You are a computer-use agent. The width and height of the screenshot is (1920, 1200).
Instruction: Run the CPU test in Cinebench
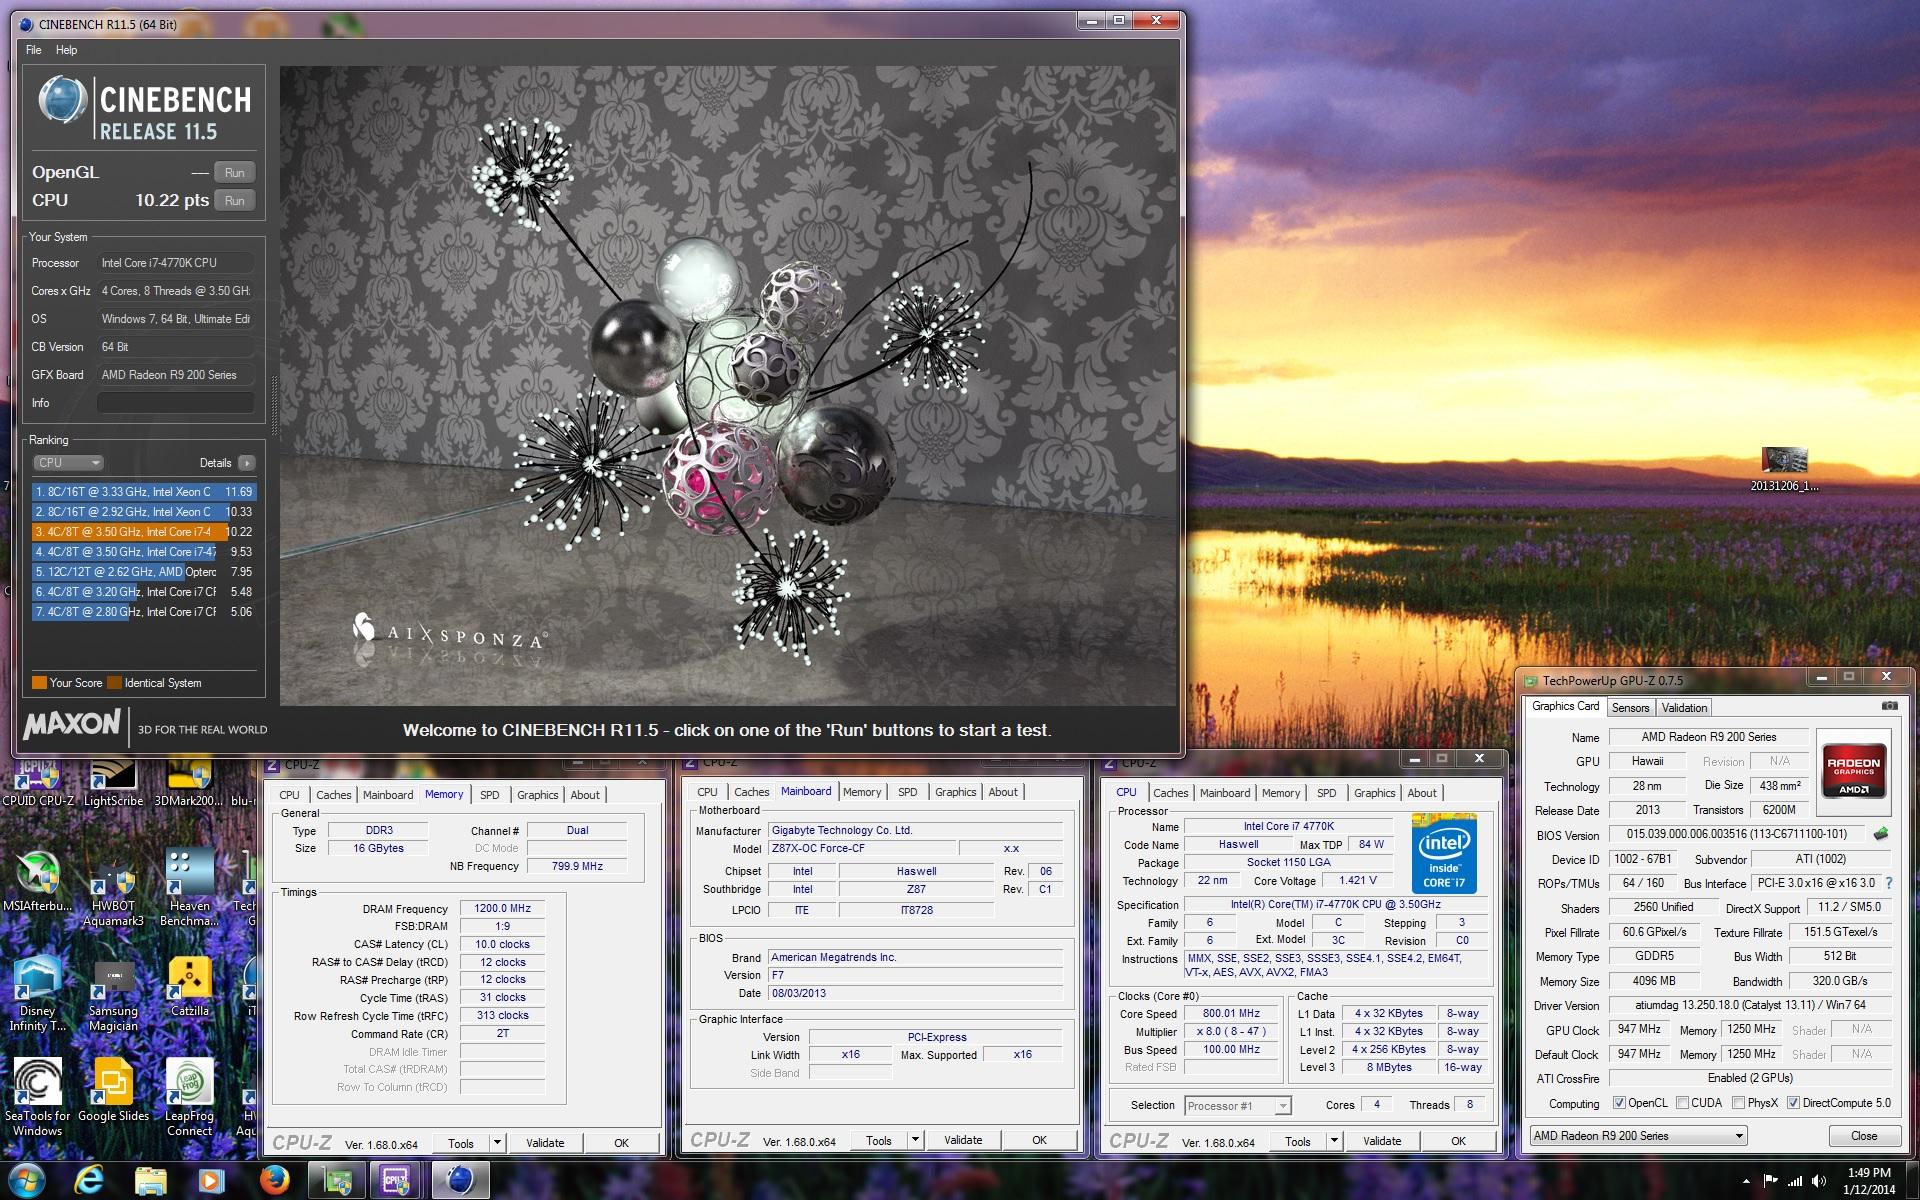234,201
